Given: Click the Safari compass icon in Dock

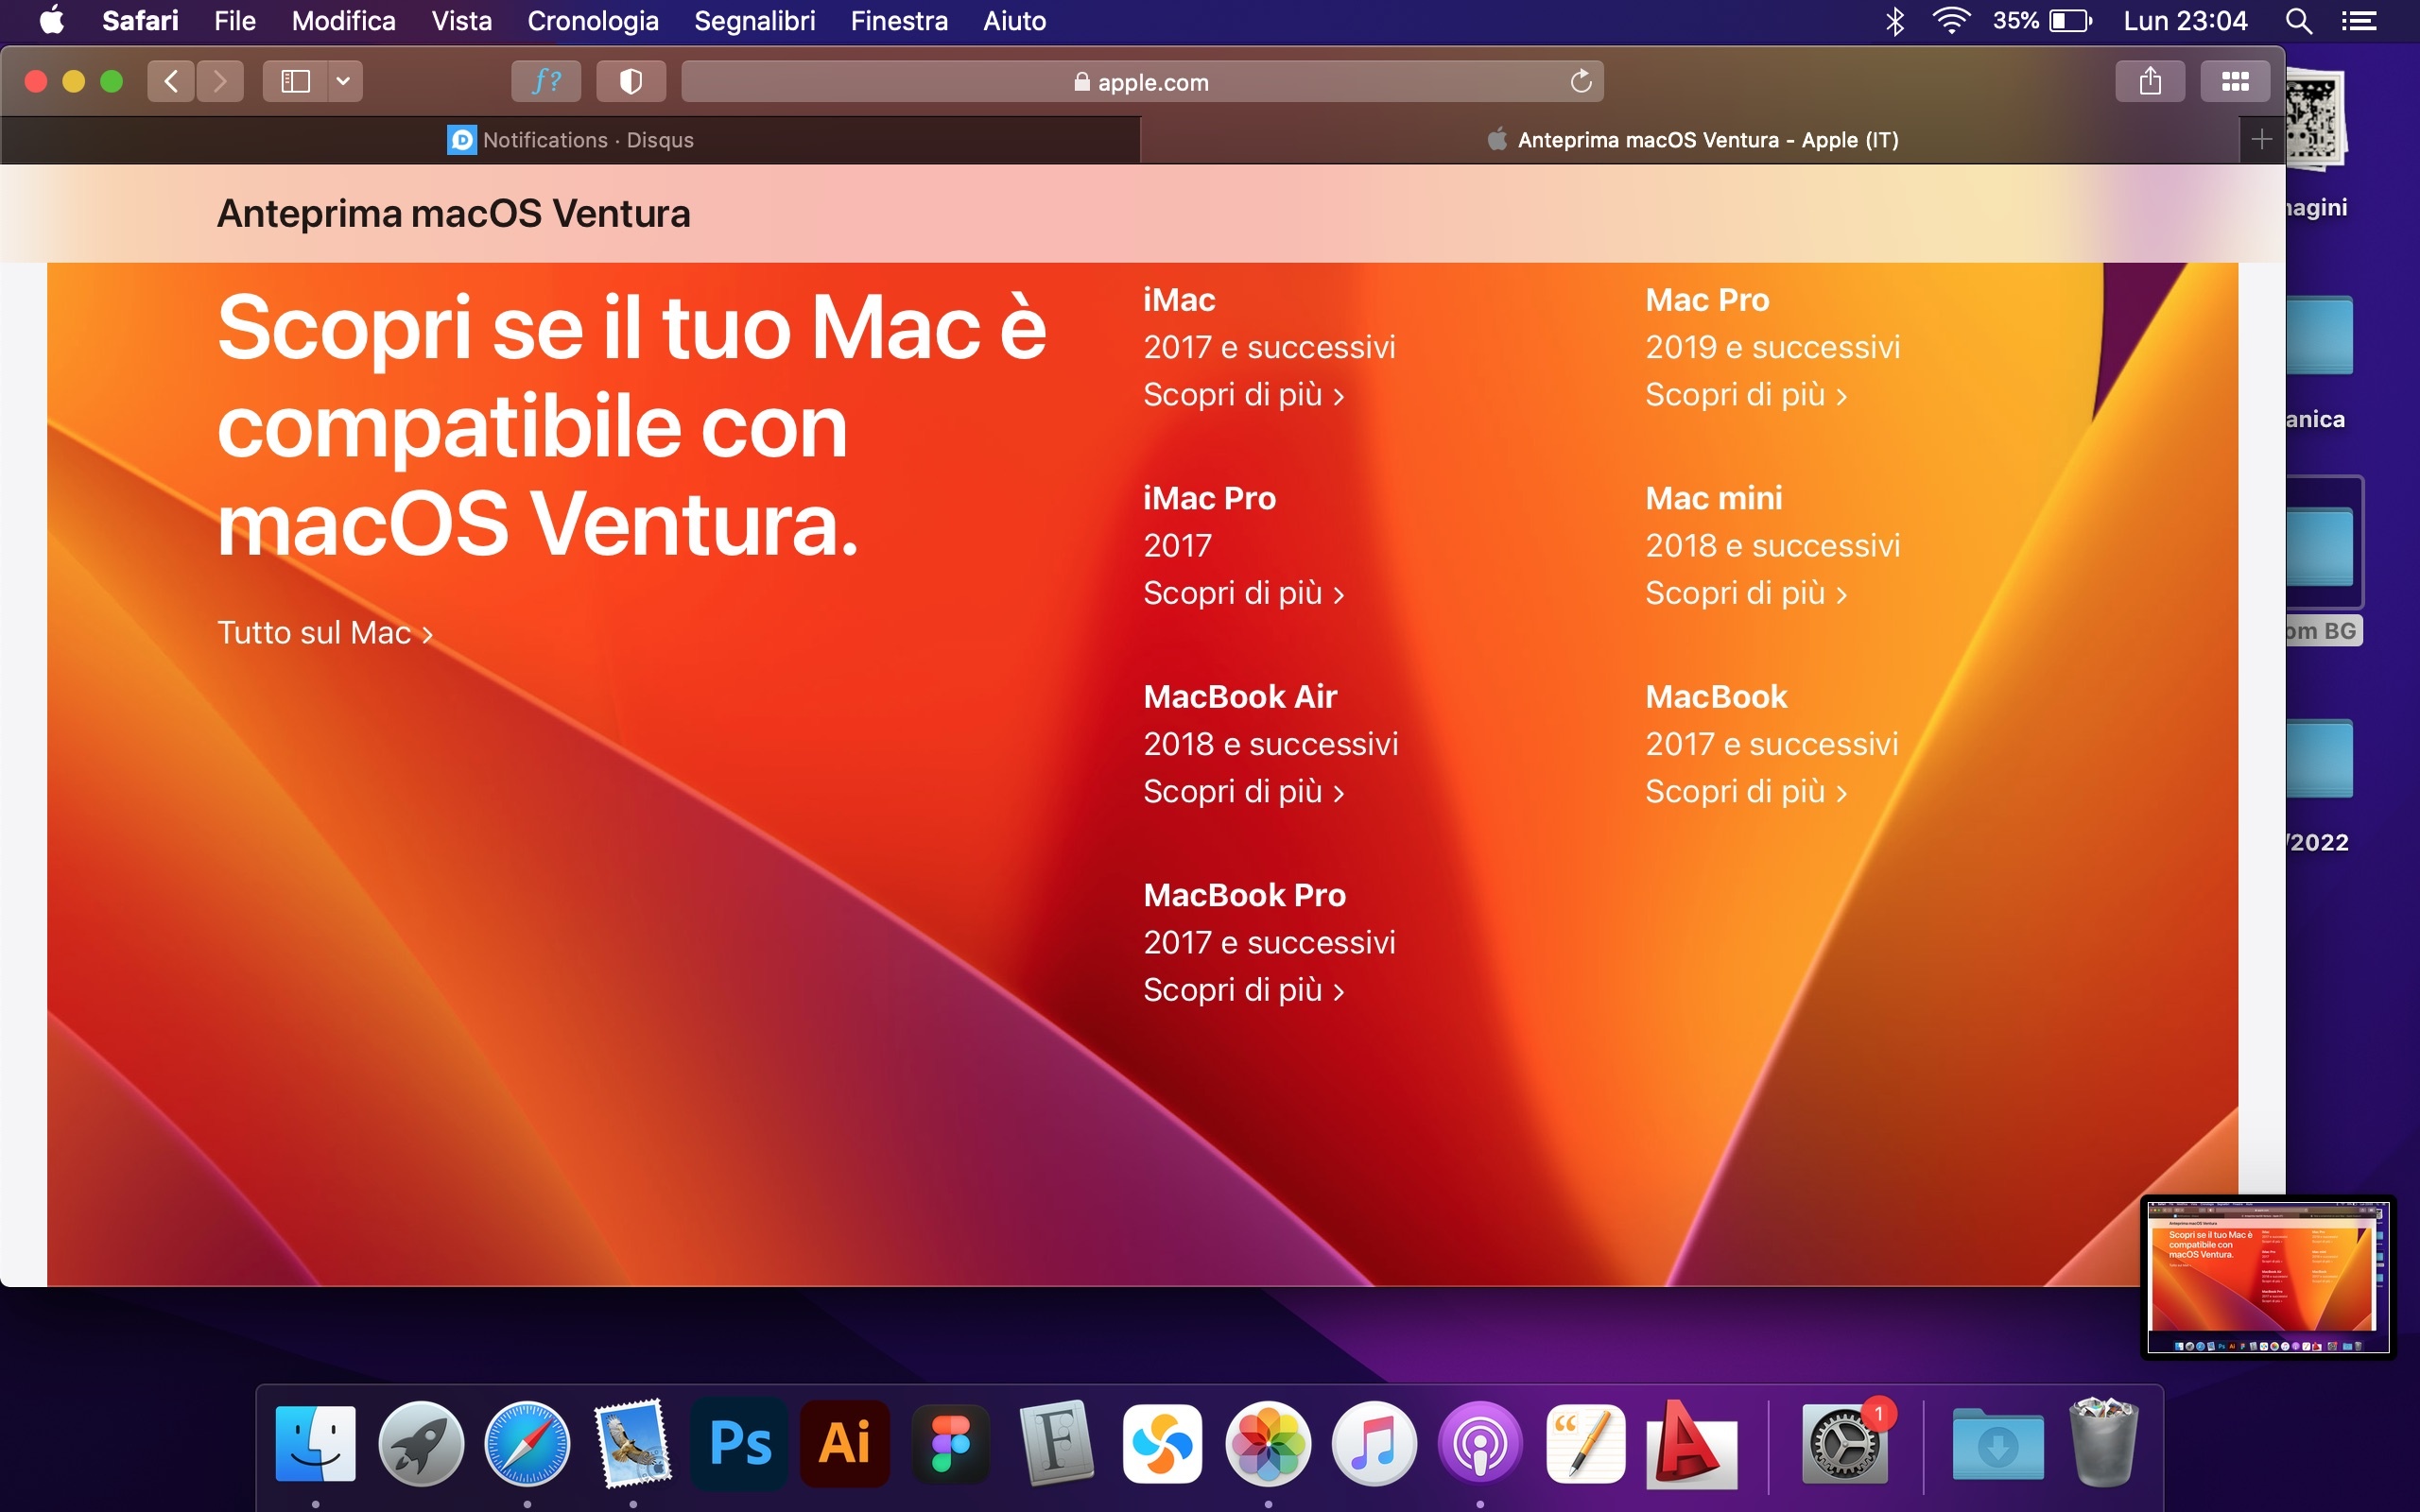Looking at the screenshot, I should (527, 1444).
